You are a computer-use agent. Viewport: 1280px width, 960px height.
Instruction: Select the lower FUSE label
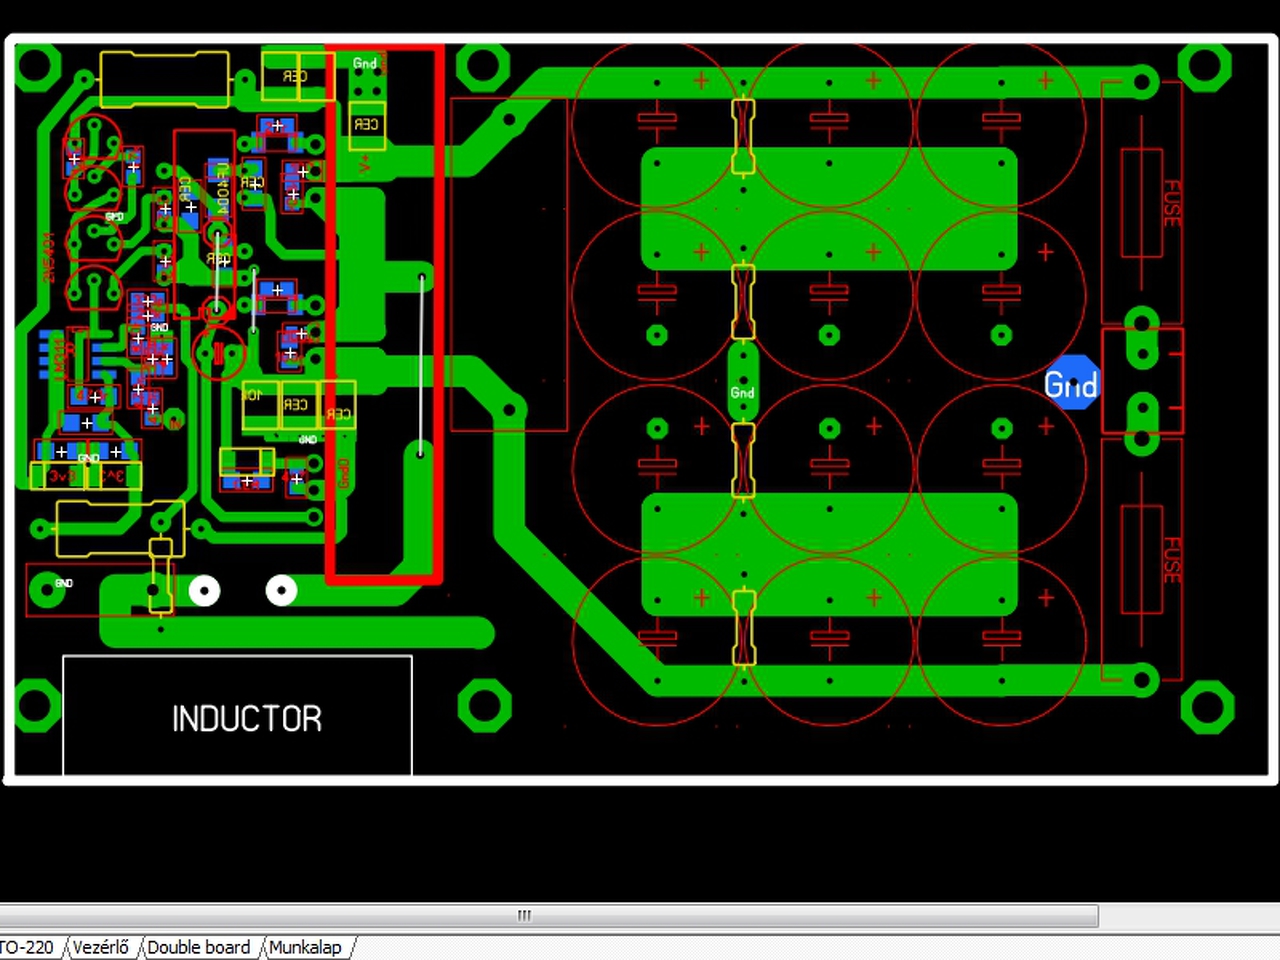[x=1171, y=559]
